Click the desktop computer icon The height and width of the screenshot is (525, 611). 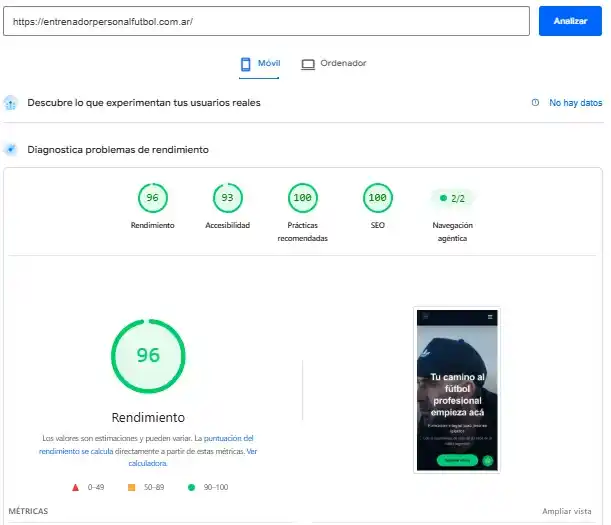tap(308, 64)
